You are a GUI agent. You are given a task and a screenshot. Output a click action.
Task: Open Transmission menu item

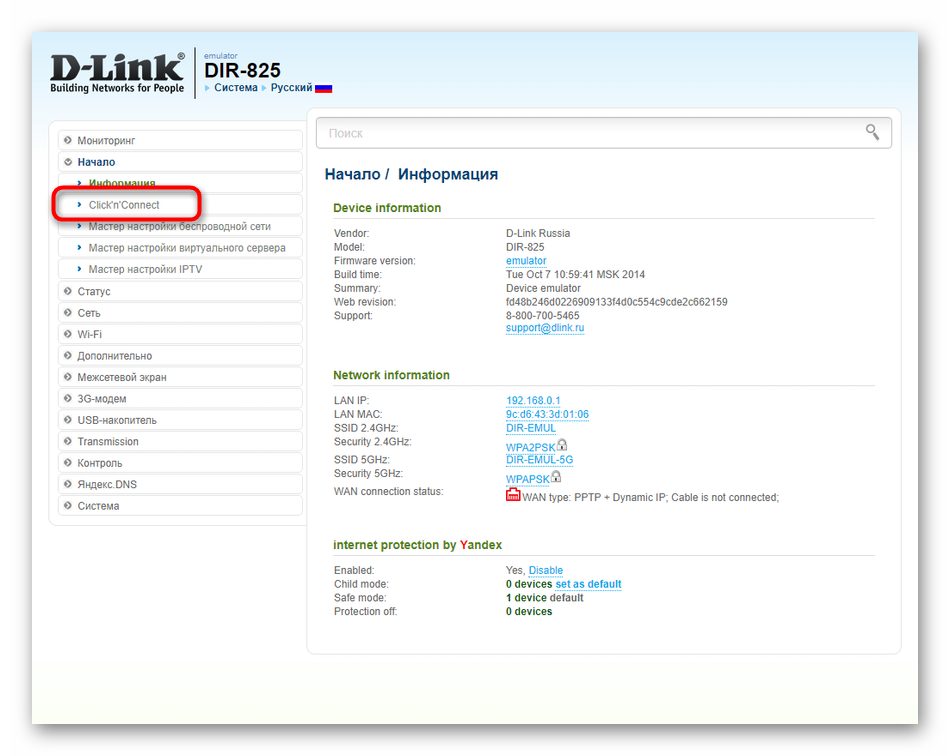180,442
